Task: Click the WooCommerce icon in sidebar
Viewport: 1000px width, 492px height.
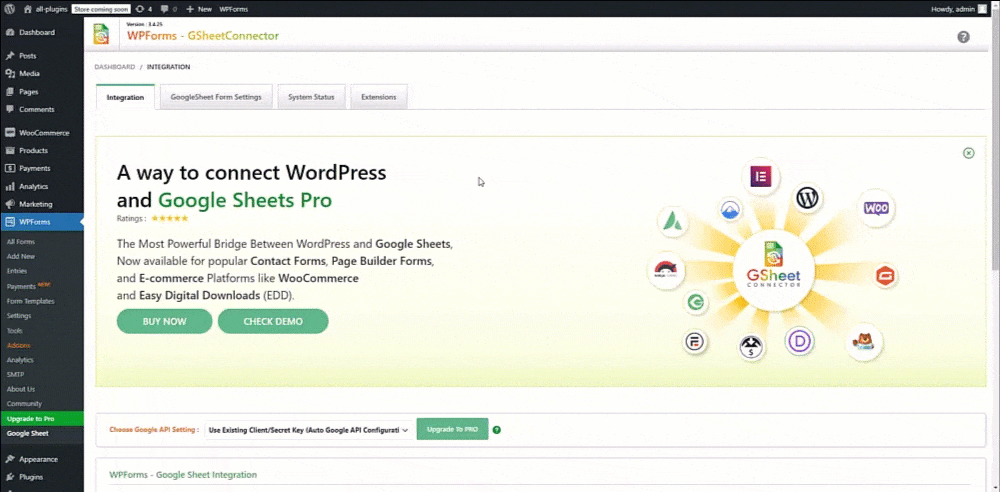Action: pyautogui.click(x=10, y=133)
